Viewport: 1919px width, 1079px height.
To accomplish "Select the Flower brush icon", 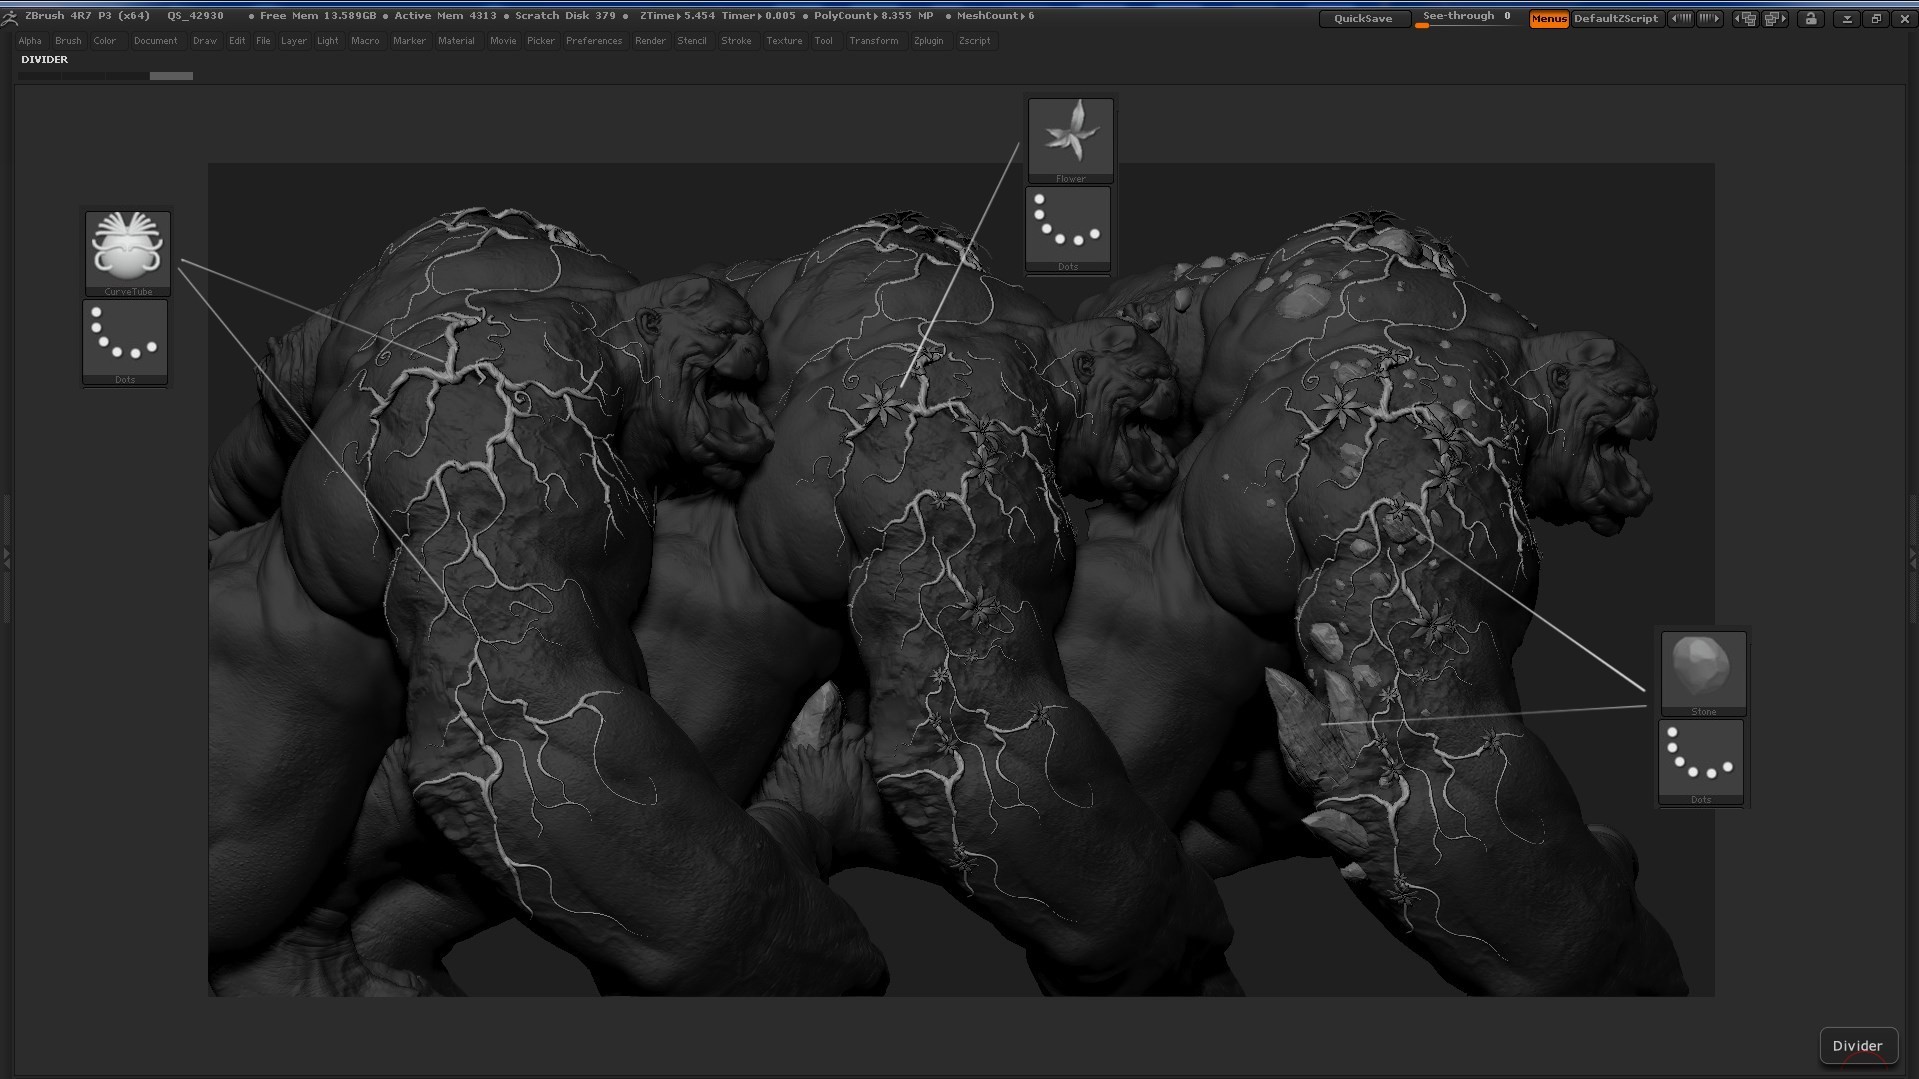I will 1070,140.
